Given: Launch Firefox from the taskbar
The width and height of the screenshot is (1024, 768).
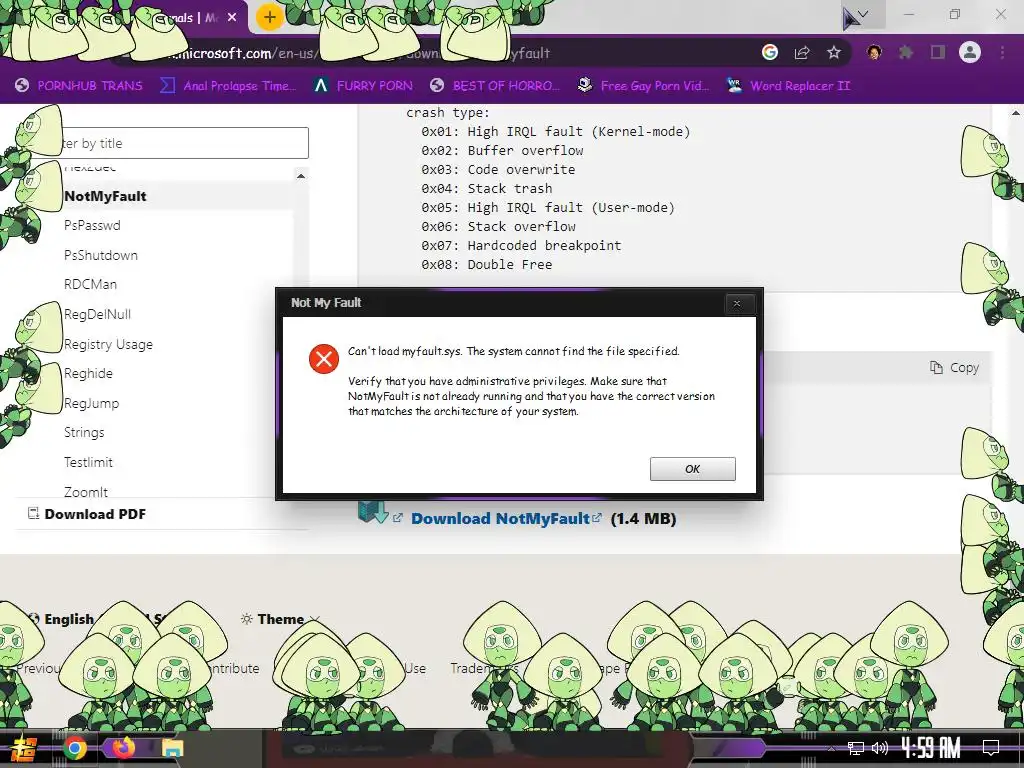Looking at the screenshot, I should (122, 748).
